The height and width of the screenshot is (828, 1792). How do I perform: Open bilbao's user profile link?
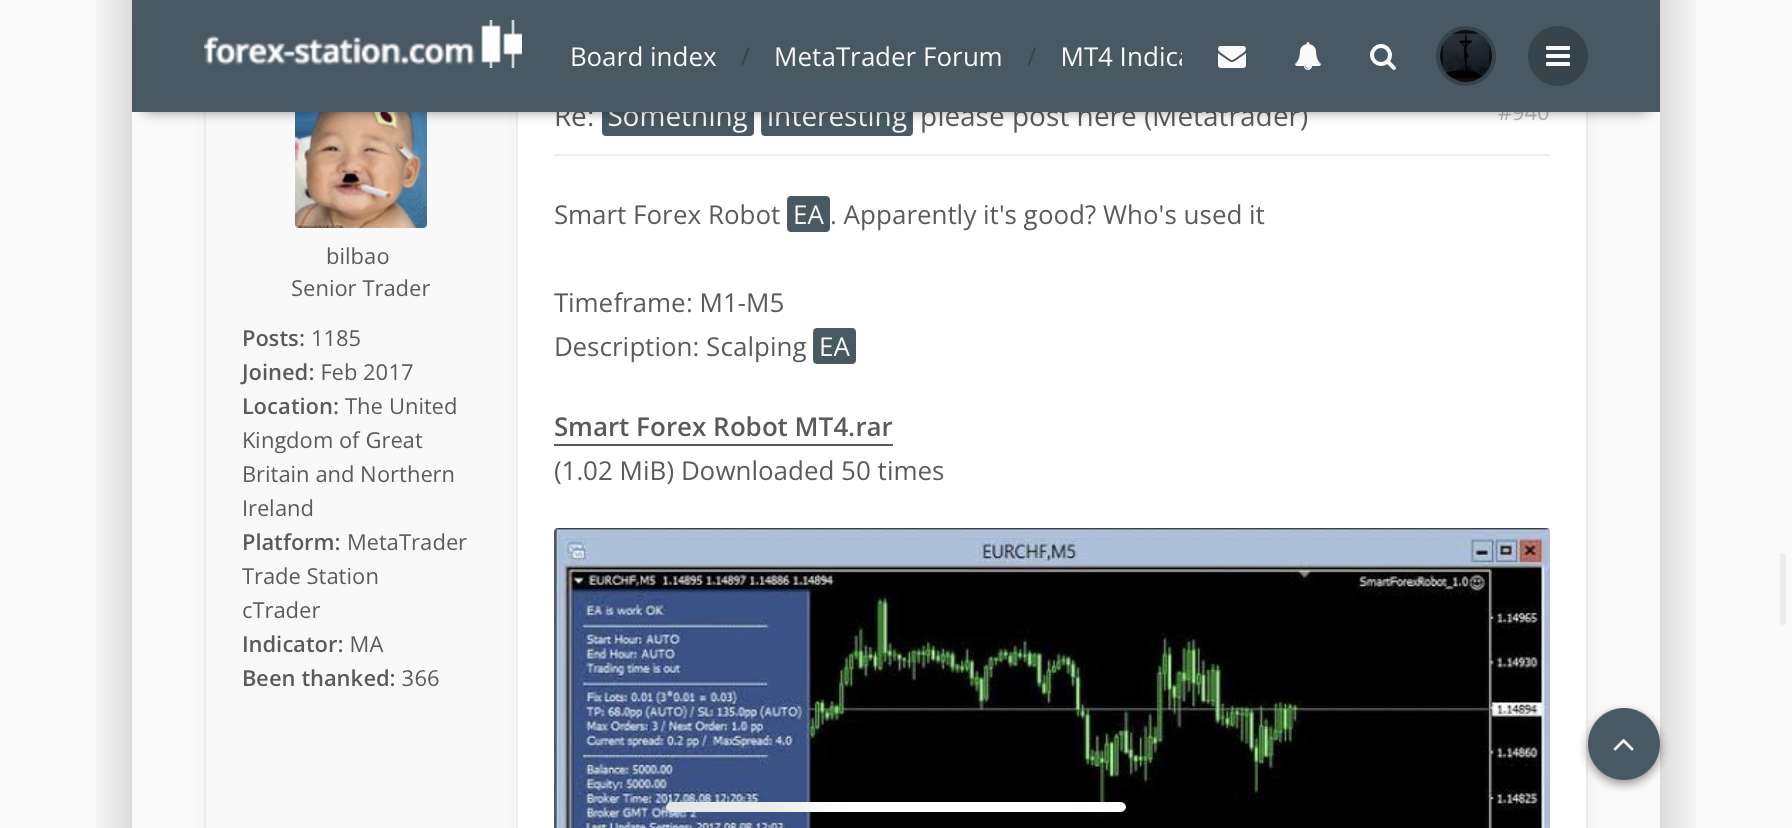tap(358, 256)
